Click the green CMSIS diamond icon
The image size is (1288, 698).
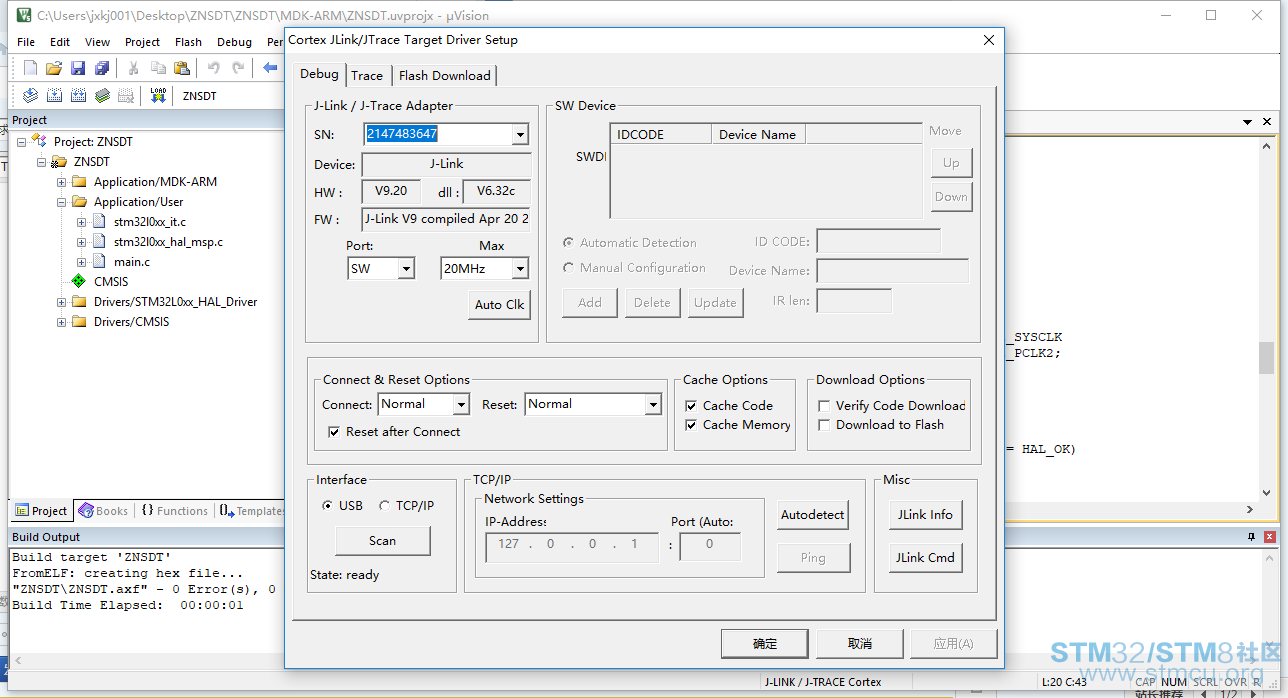79,282
